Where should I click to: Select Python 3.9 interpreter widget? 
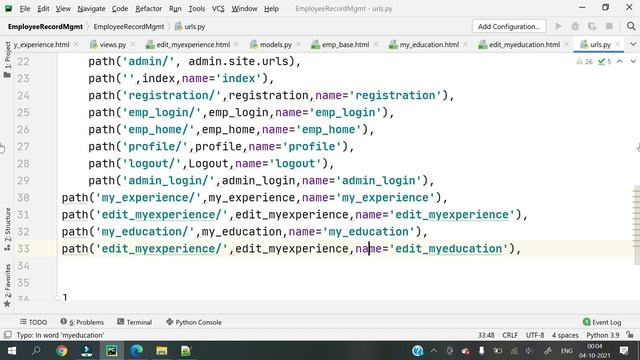click(603, 335)
